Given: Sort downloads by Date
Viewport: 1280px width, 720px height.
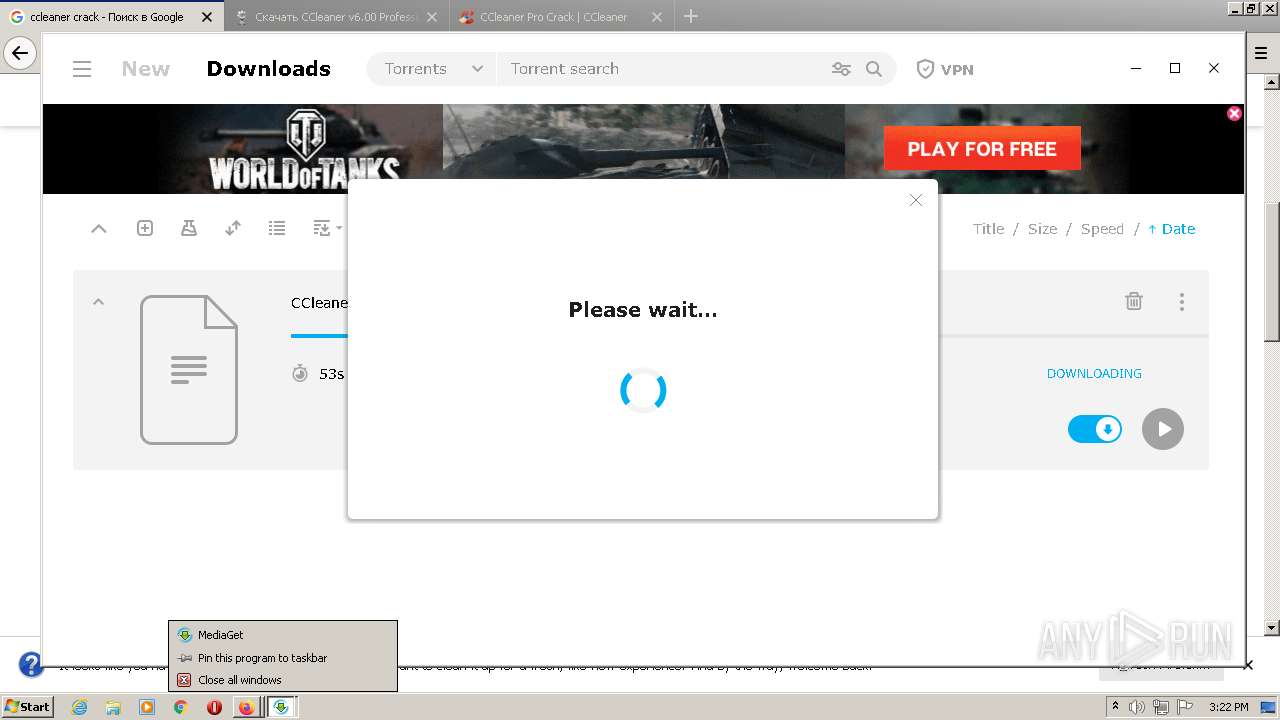Looking at the screenshot, I should point(1171,229).
